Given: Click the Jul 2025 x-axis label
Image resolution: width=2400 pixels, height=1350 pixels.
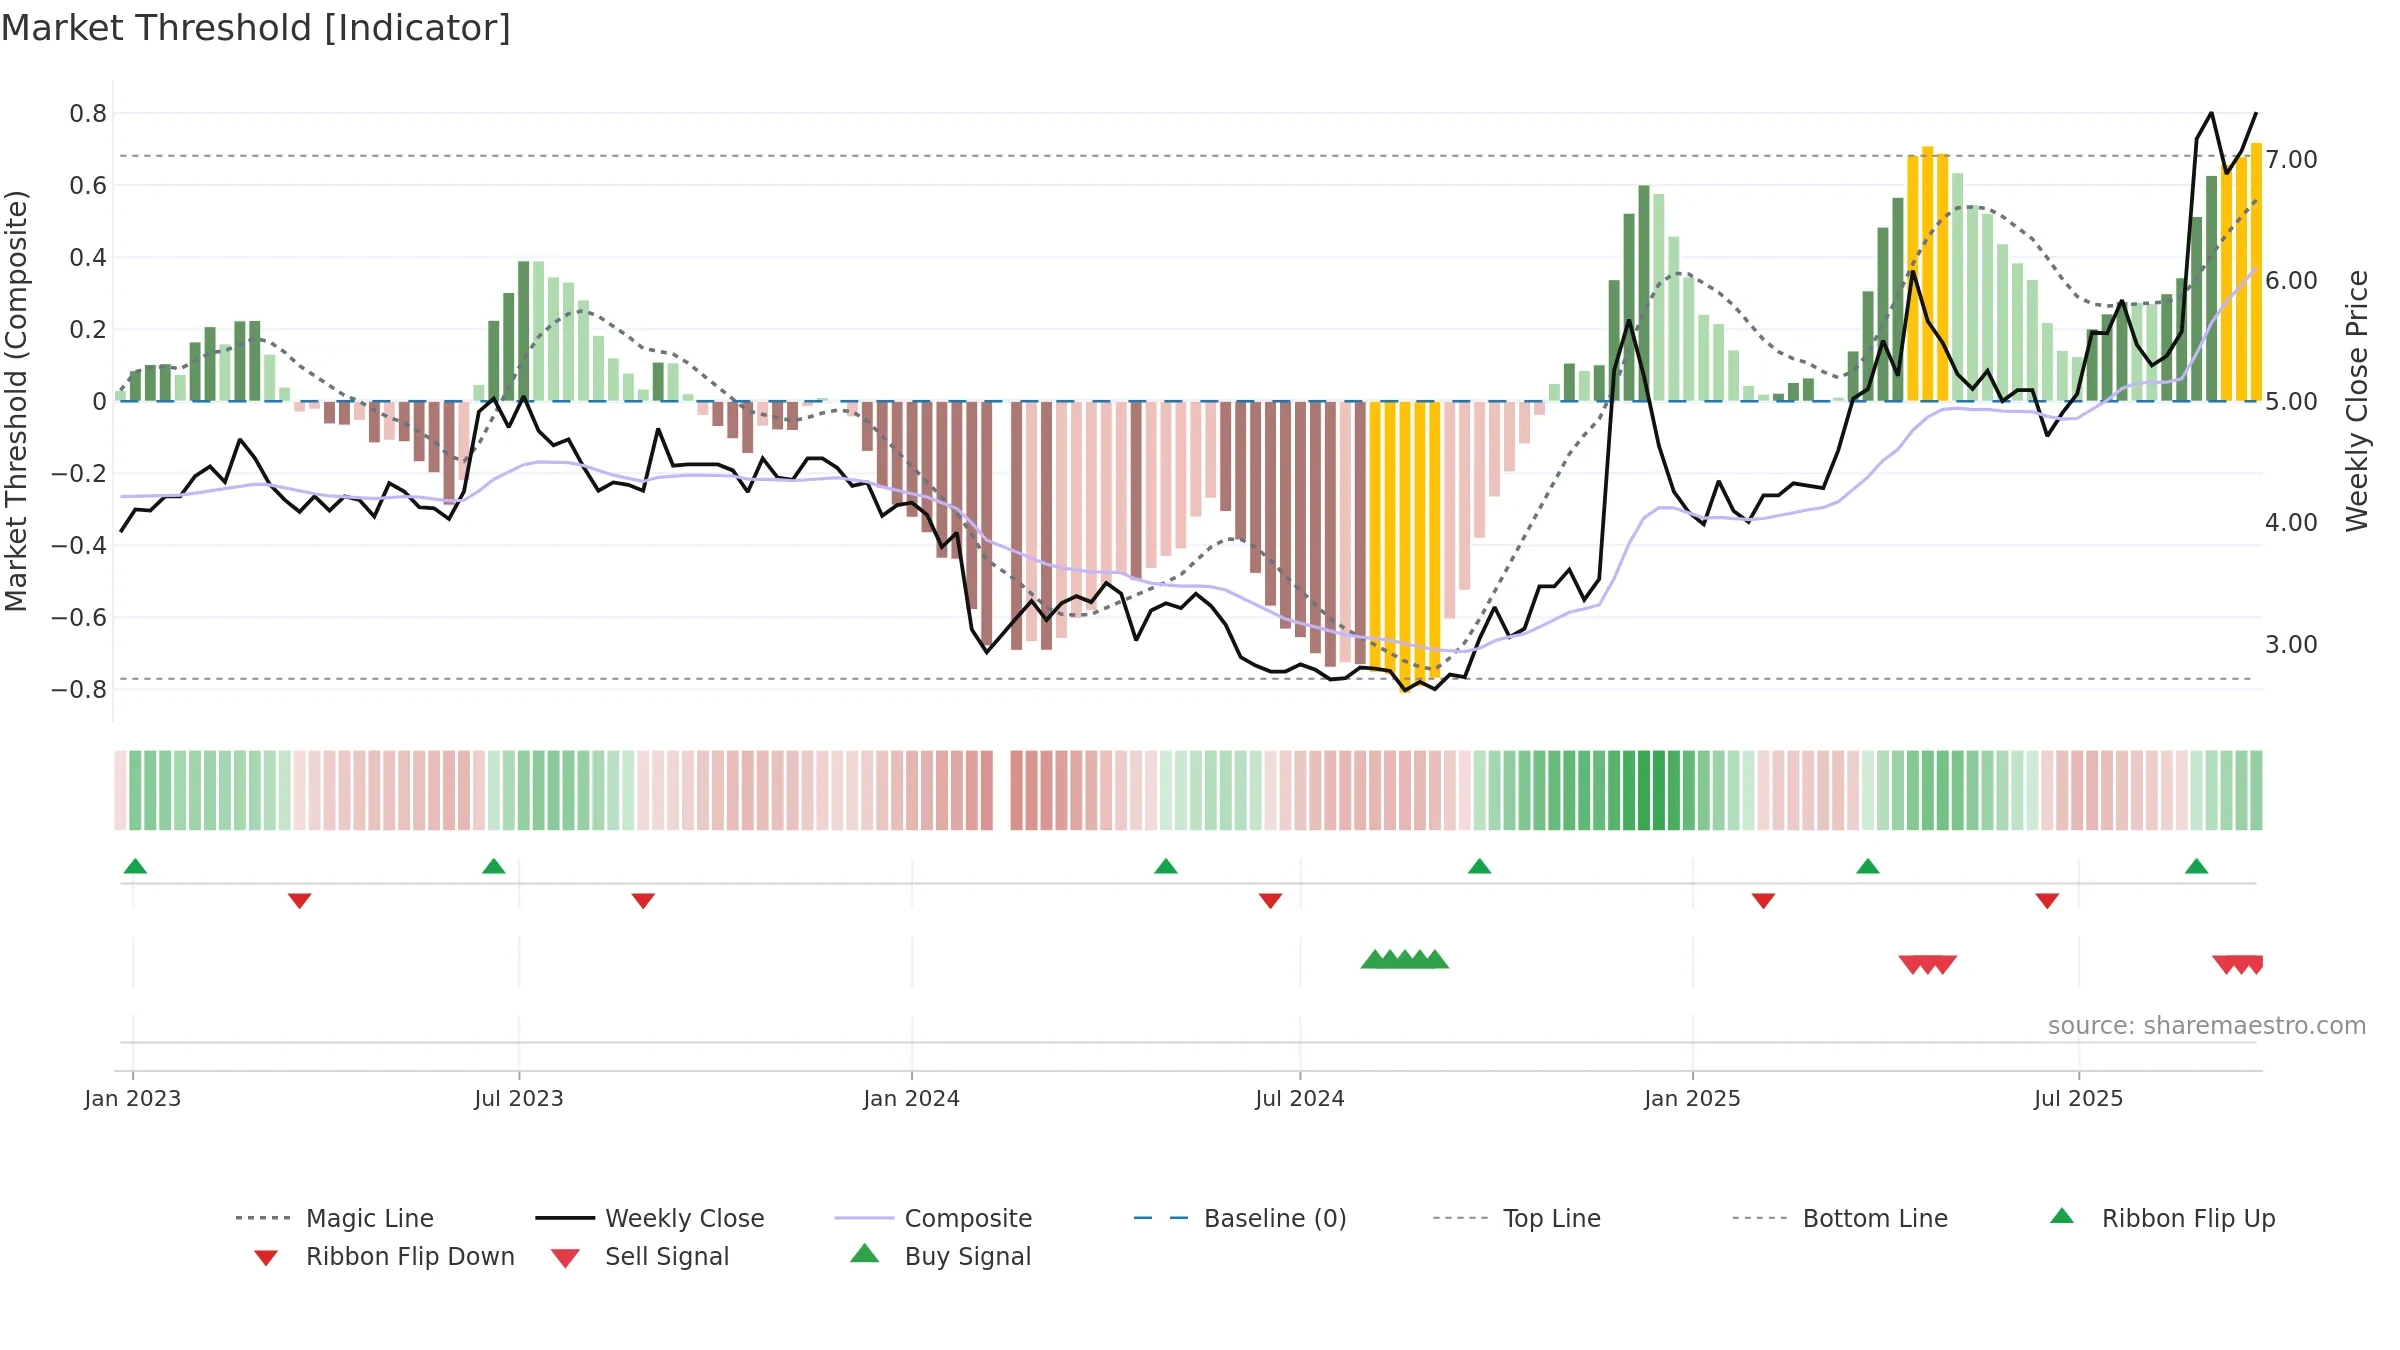Looking at the screenshot, I should [x=2079, y=1098].
